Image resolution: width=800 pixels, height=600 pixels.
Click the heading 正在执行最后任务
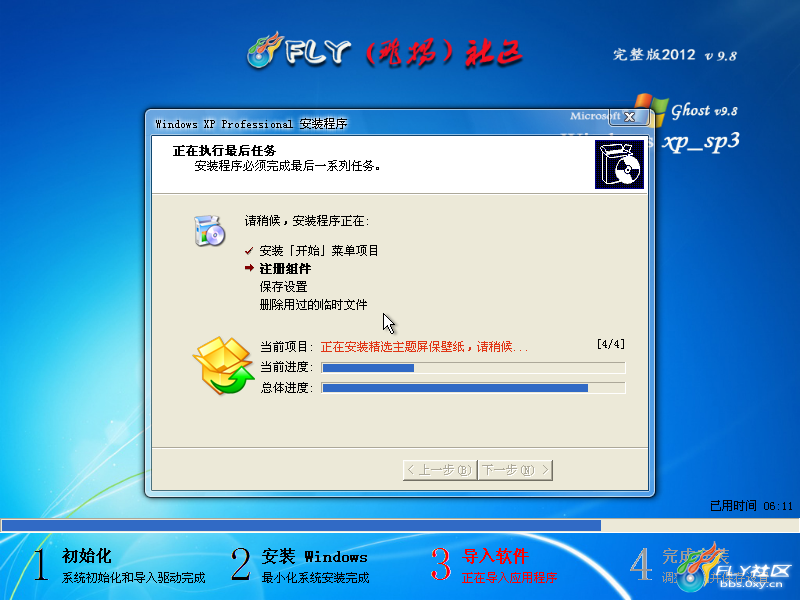tap(224, 151)
